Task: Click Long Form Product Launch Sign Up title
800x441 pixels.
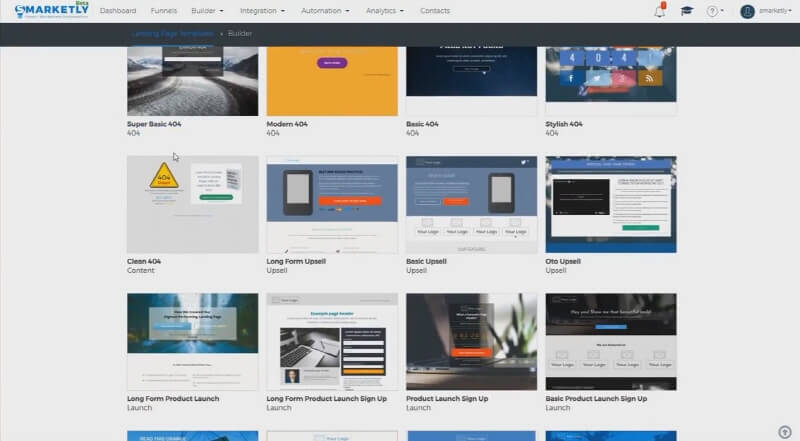Action: [327, 399]
